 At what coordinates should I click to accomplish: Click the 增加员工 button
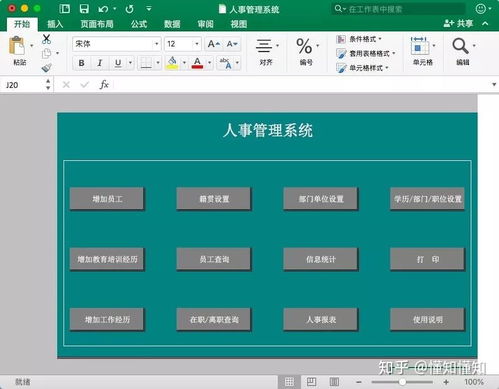coord(107,199)
